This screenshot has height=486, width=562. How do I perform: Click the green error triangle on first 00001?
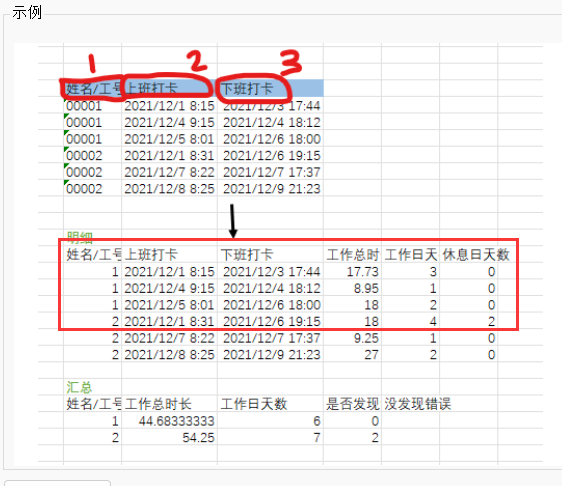pyautogui.click(x=66, y=100)
